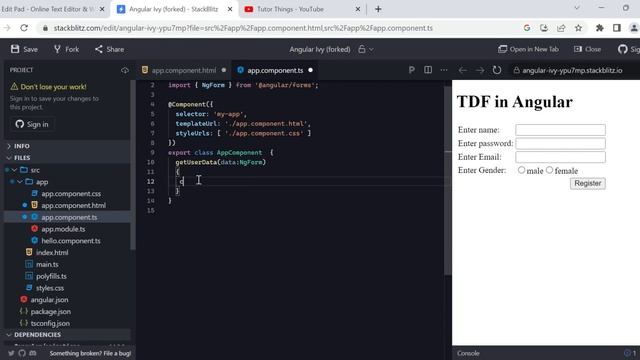Click the sidebar vertical scrollbar
The height and width of the screenshot is (360, 640).
tap(133, 165)
